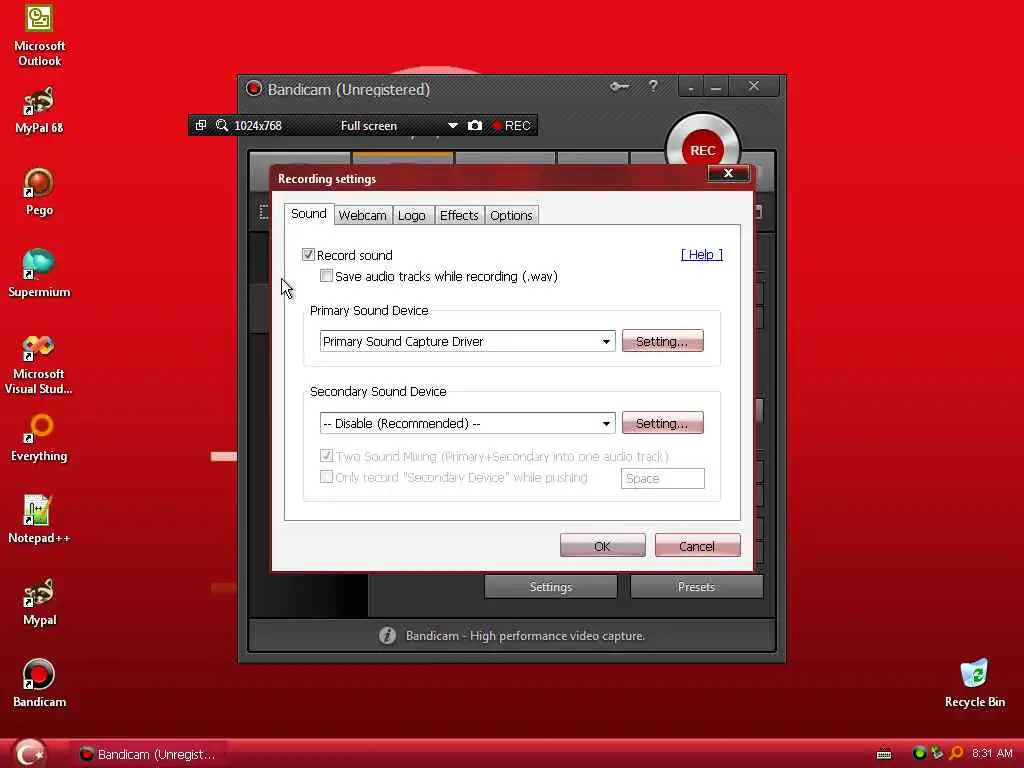Open Pego desktop shortcut
The height and width of the screenshot is (768, 1024).
39,192
